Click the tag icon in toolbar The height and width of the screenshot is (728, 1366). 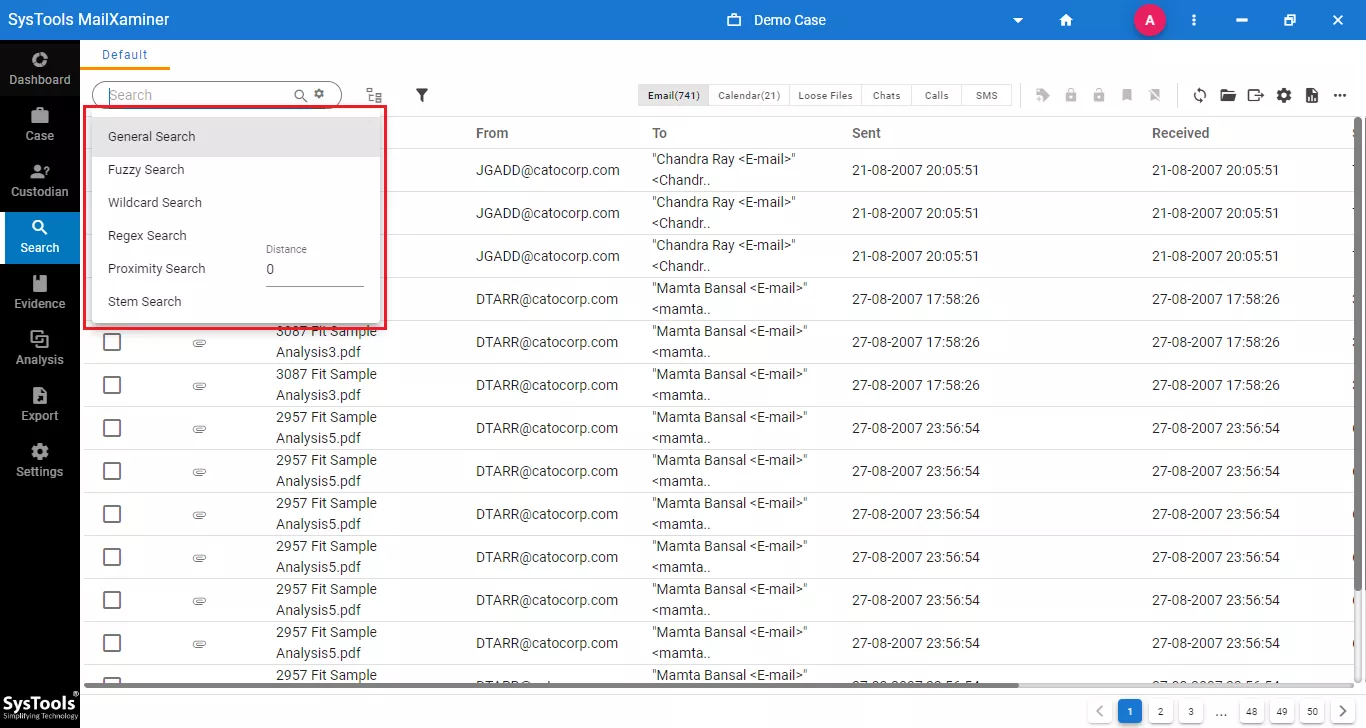pyautogui.click(x=1043, y=95)
